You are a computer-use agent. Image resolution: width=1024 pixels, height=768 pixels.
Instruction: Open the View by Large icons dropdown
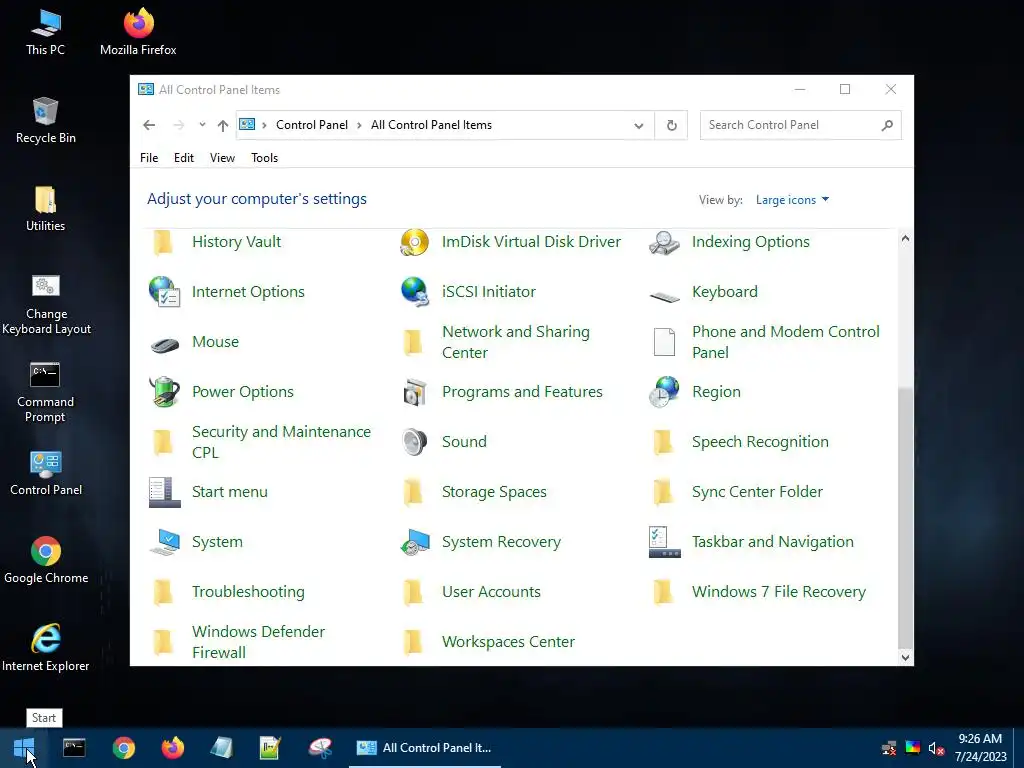[x=792, y=200]
